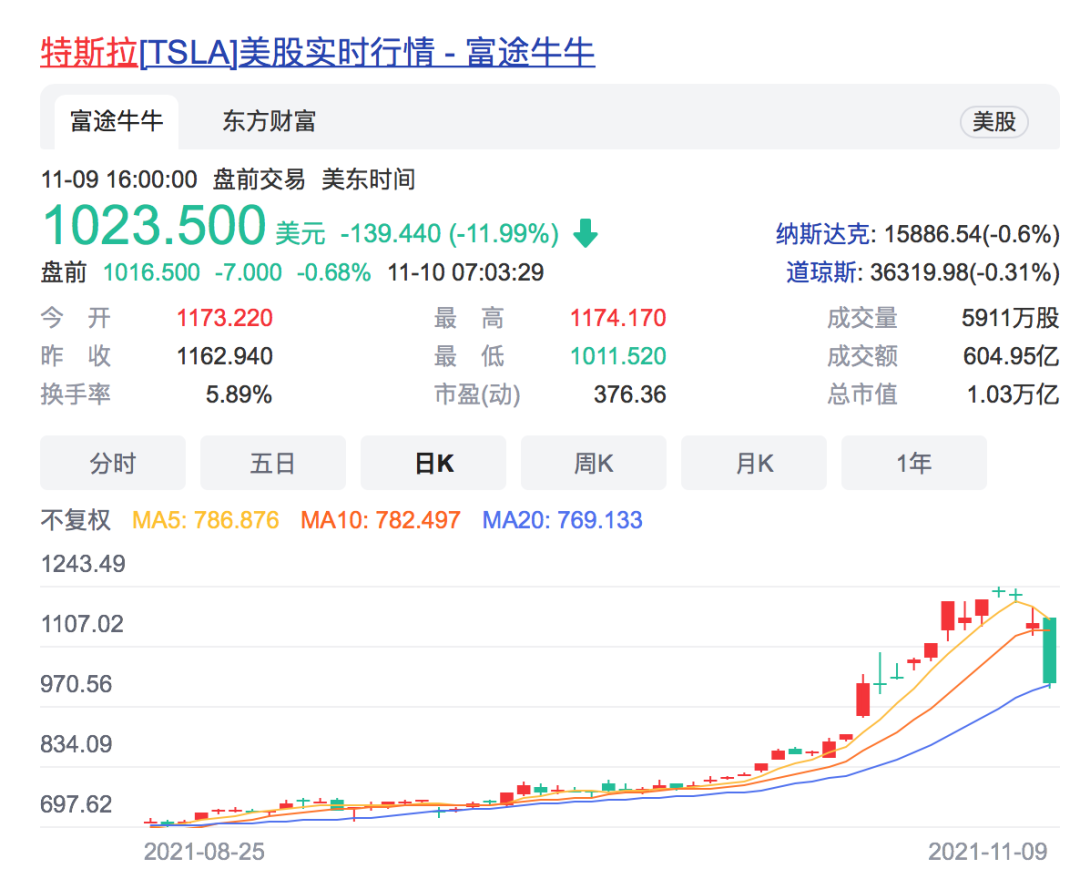Click the timestamp 11-09 16:00:00
Screen dimensions: 1080x869
click(x=119, y=180)
